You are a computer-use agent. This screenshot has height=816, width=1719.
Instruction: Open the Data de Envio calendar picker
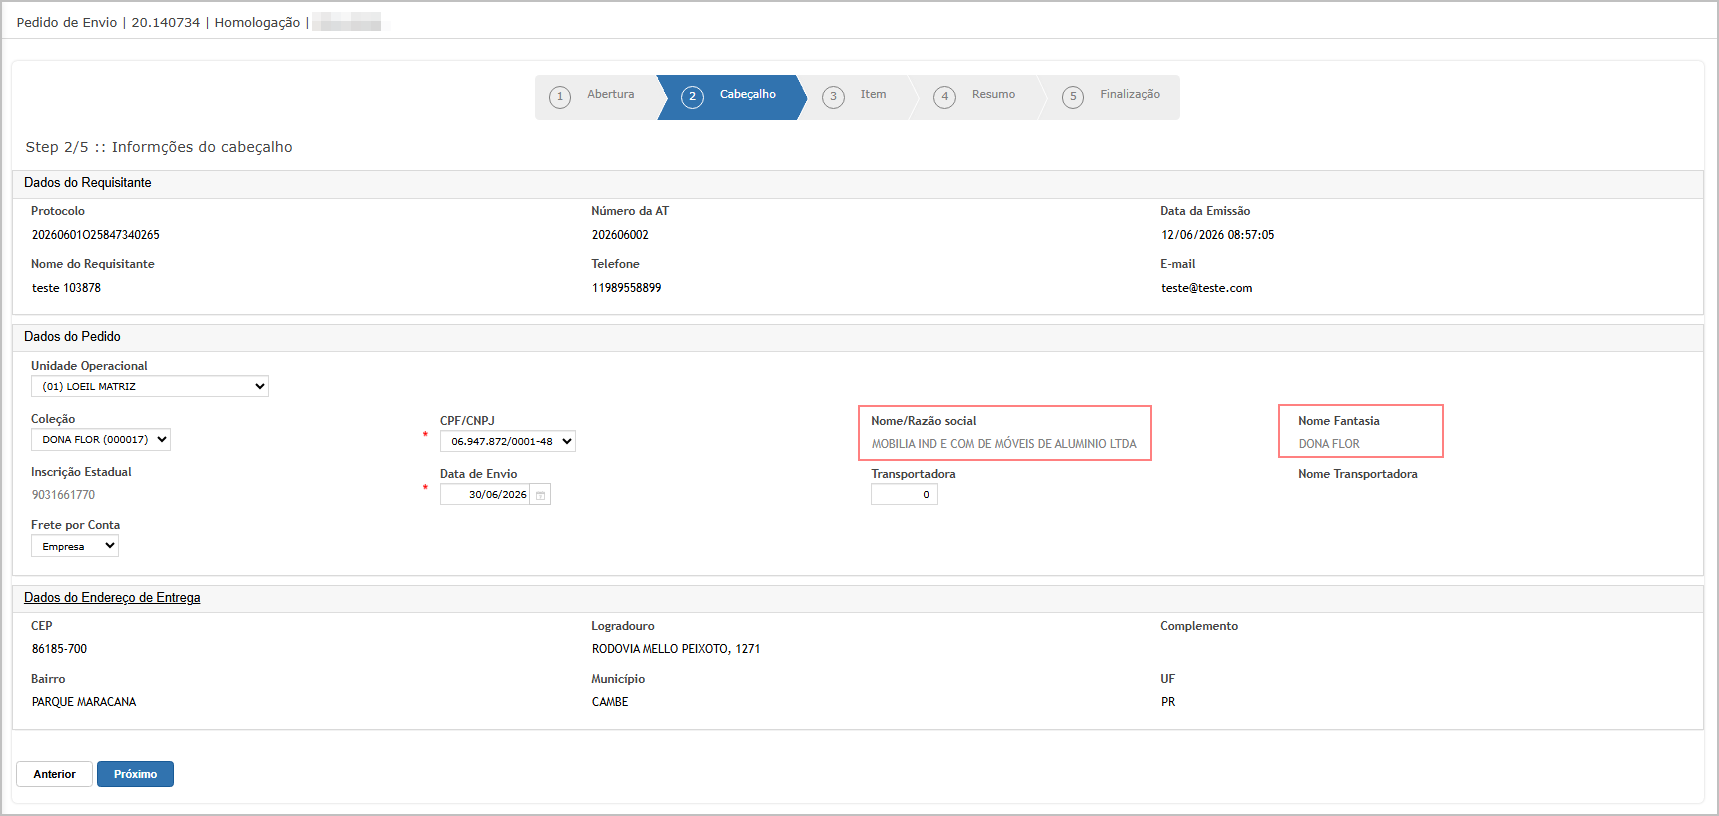tap(541, 495)
